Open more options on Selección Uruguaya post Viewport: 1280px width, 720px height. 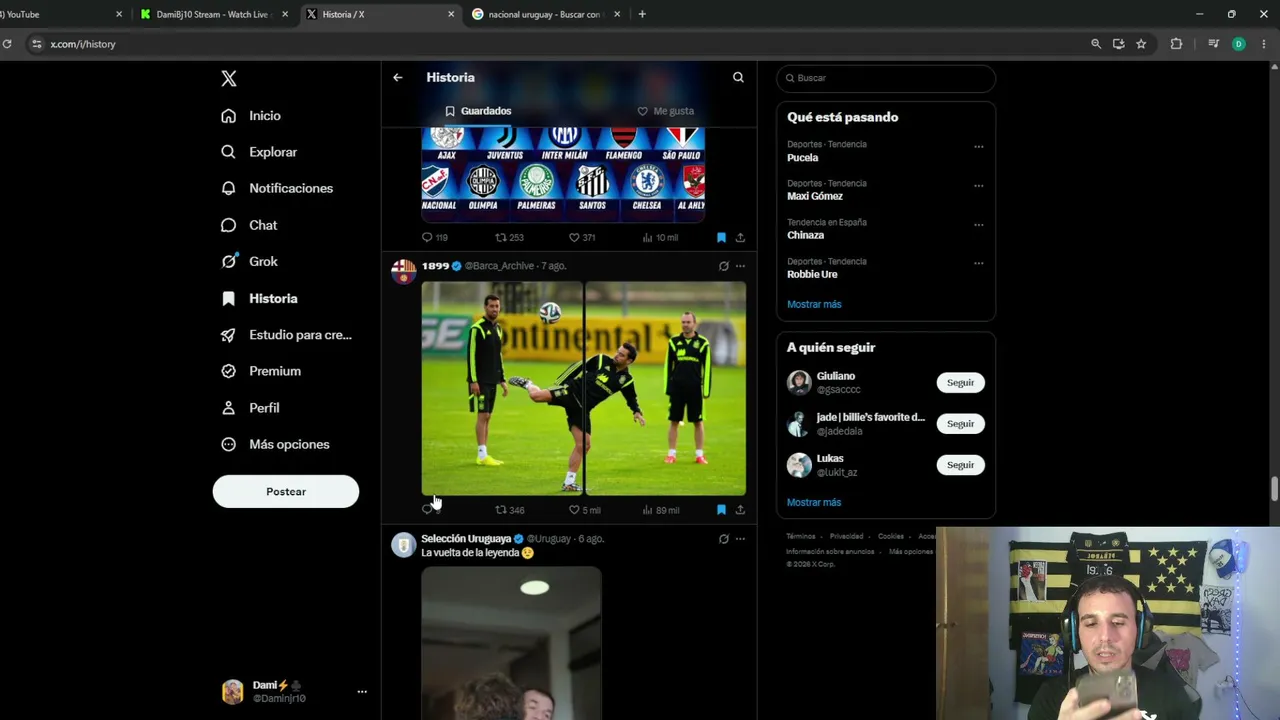(740, 539)
